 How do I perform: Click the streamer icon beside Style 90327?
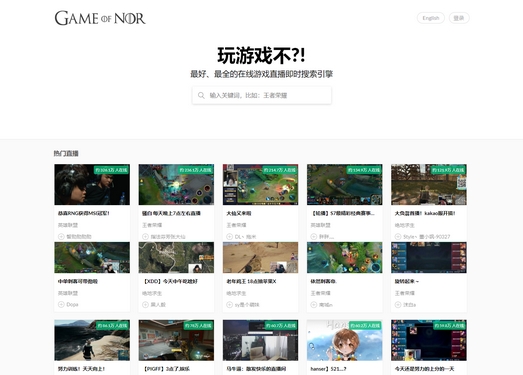tap(398, 237)
